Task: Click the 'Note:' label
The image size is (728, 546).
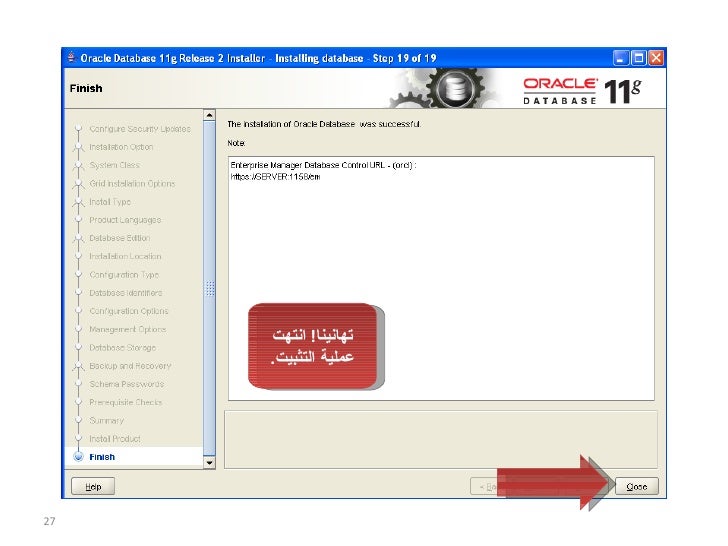Action: (236, 143)
